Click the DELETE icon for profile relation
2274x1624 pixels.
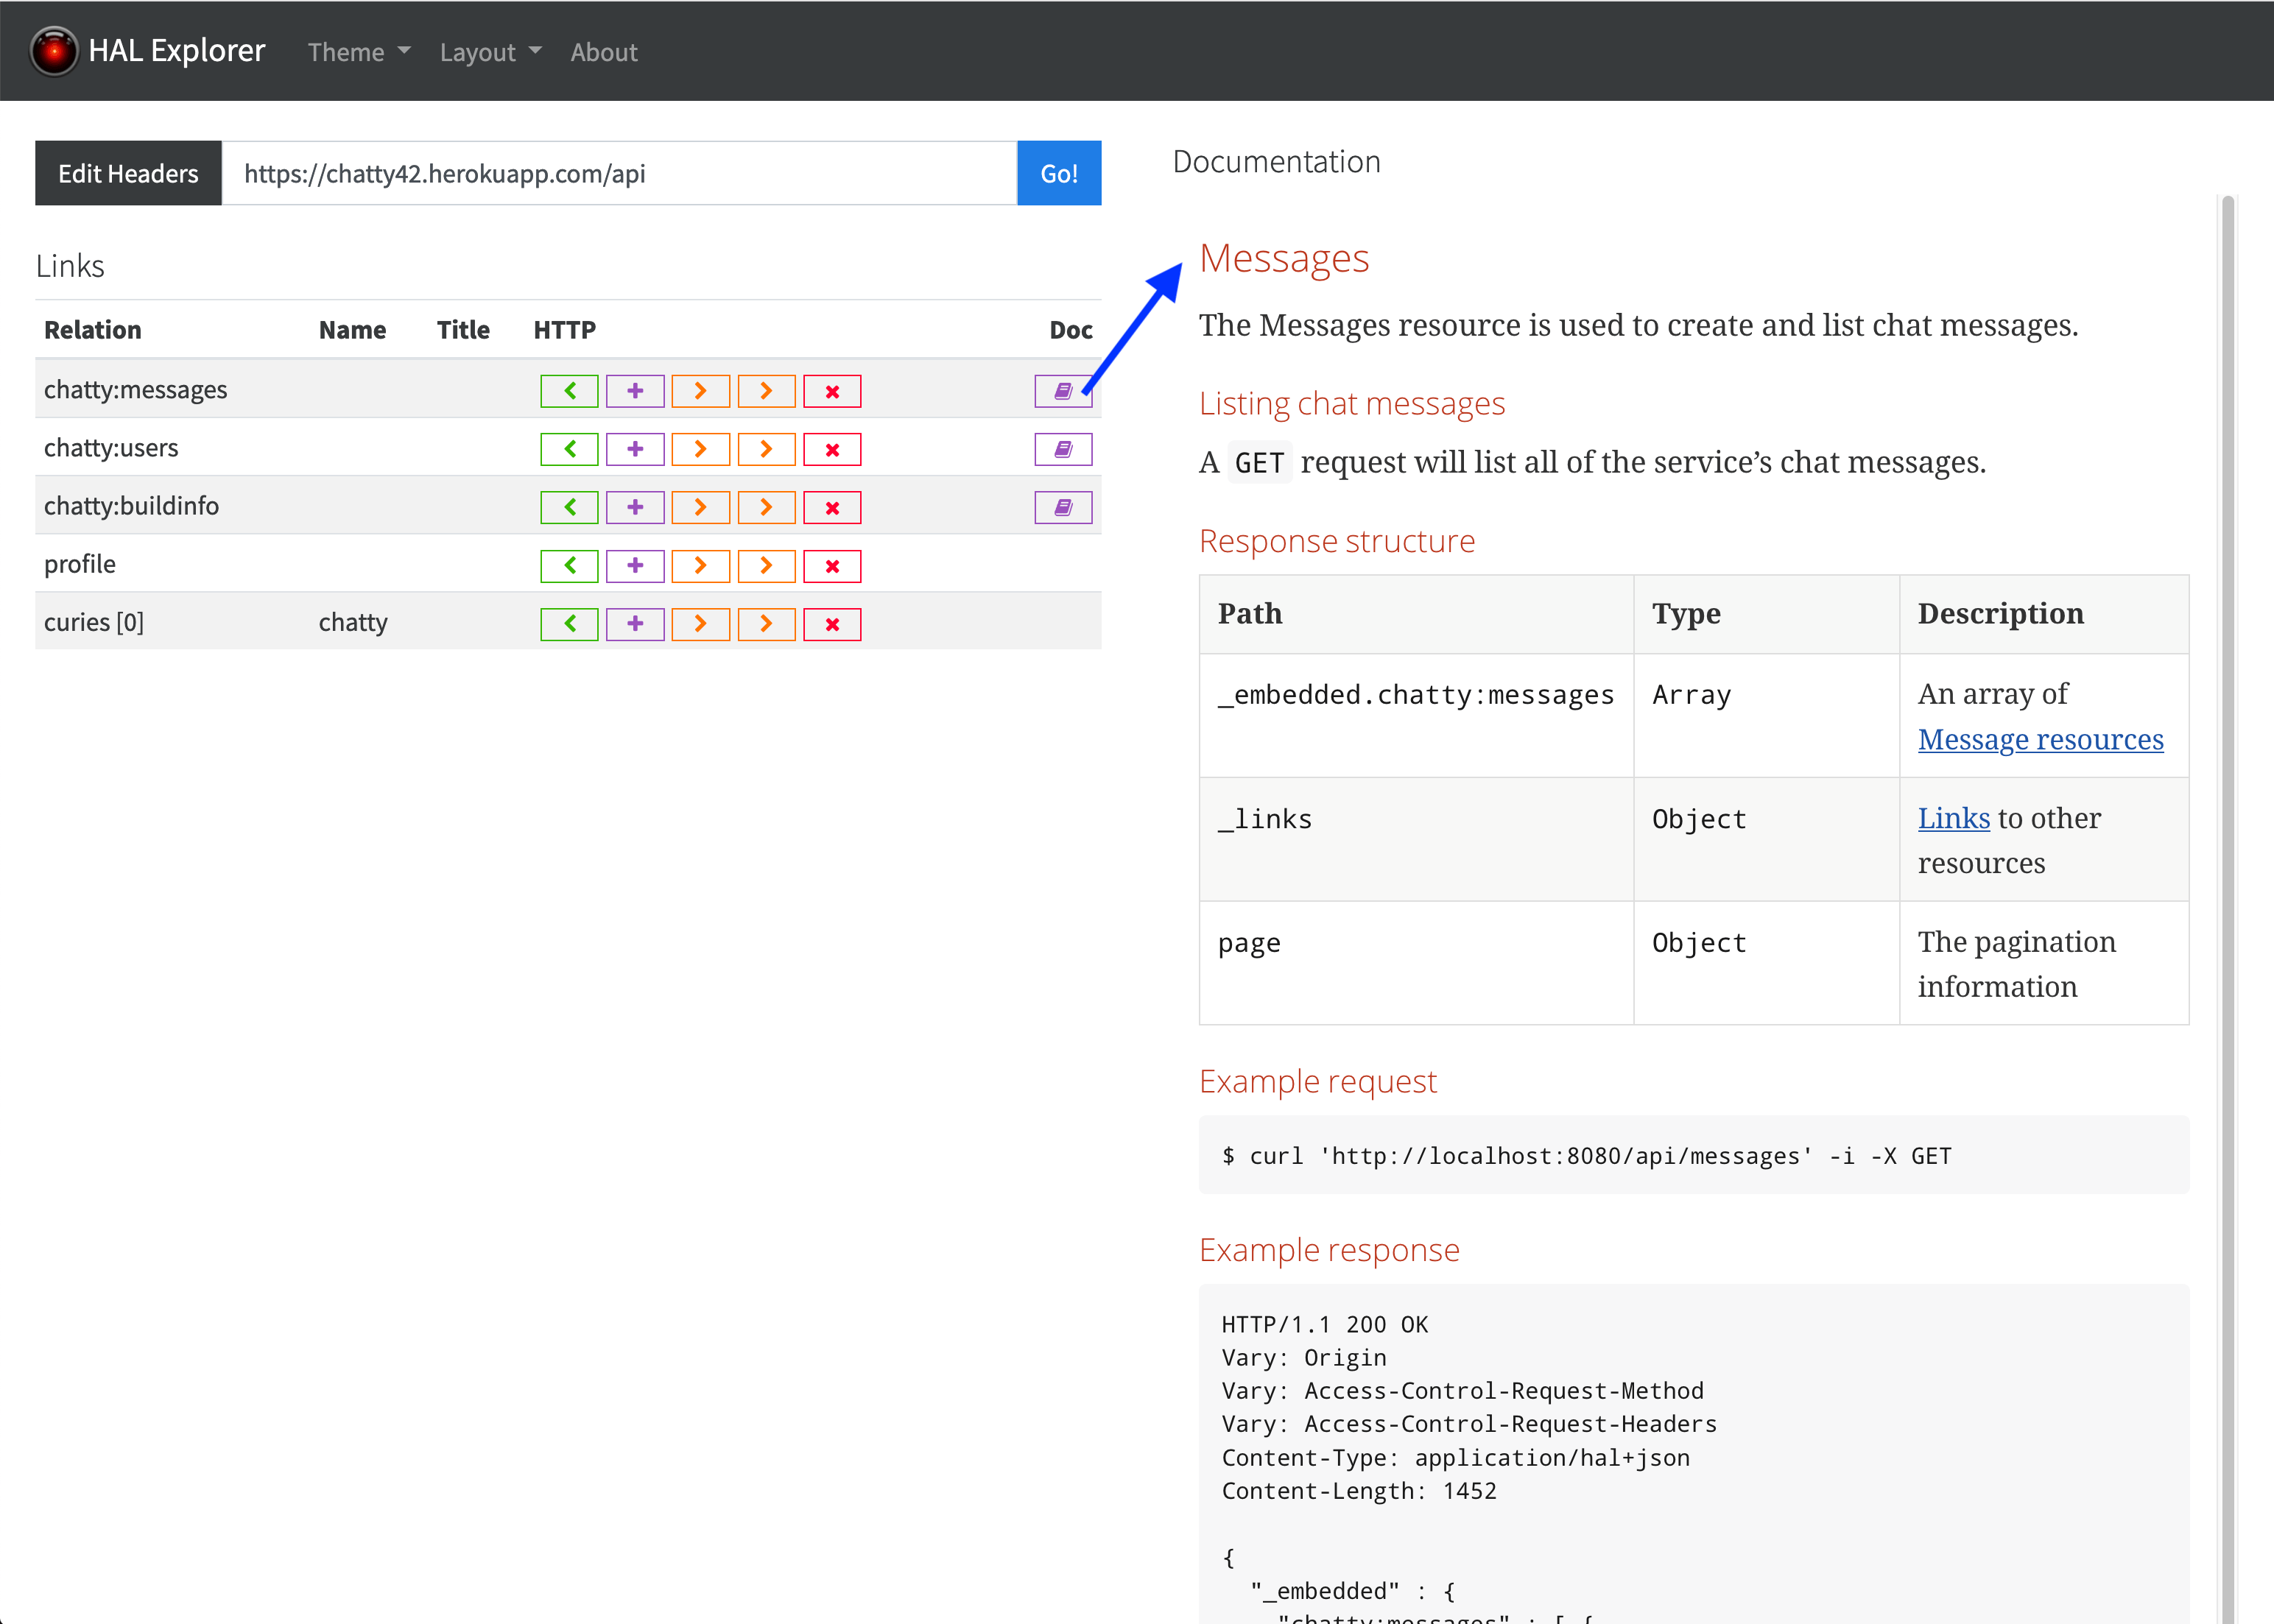point(831,564)
